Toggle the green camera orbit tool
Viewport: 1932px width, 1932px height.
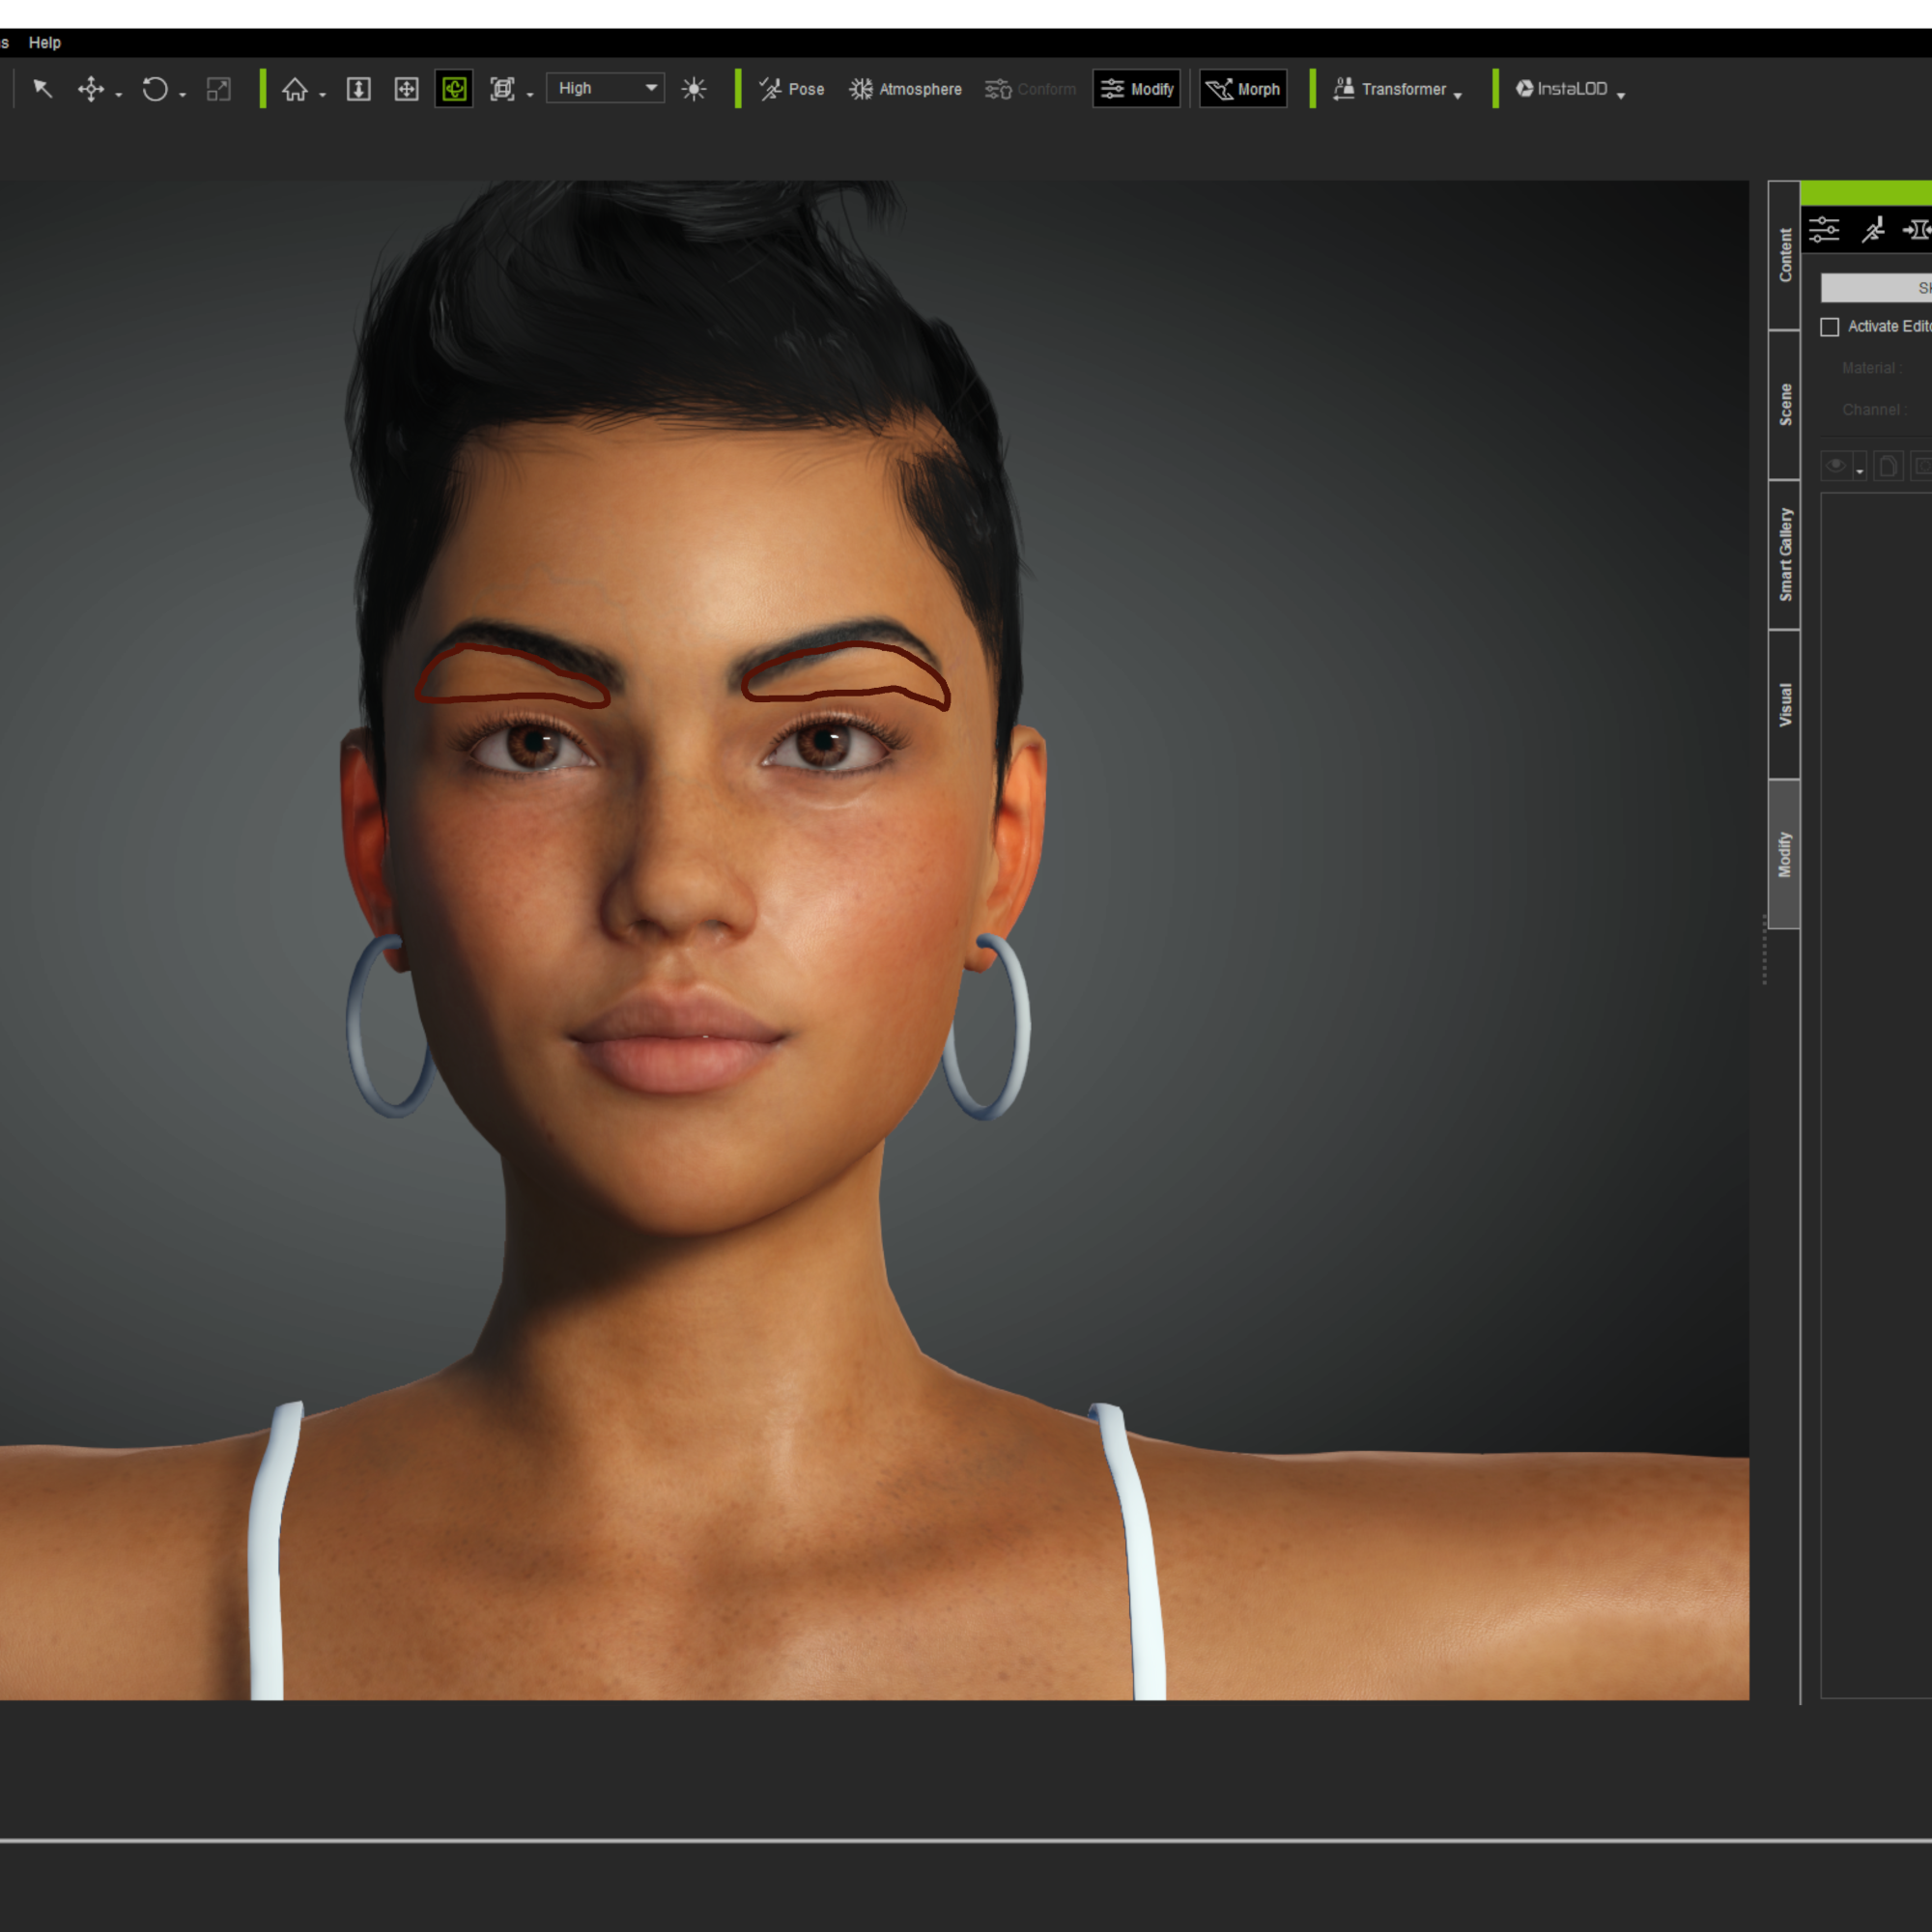click(x=454, y=89)
